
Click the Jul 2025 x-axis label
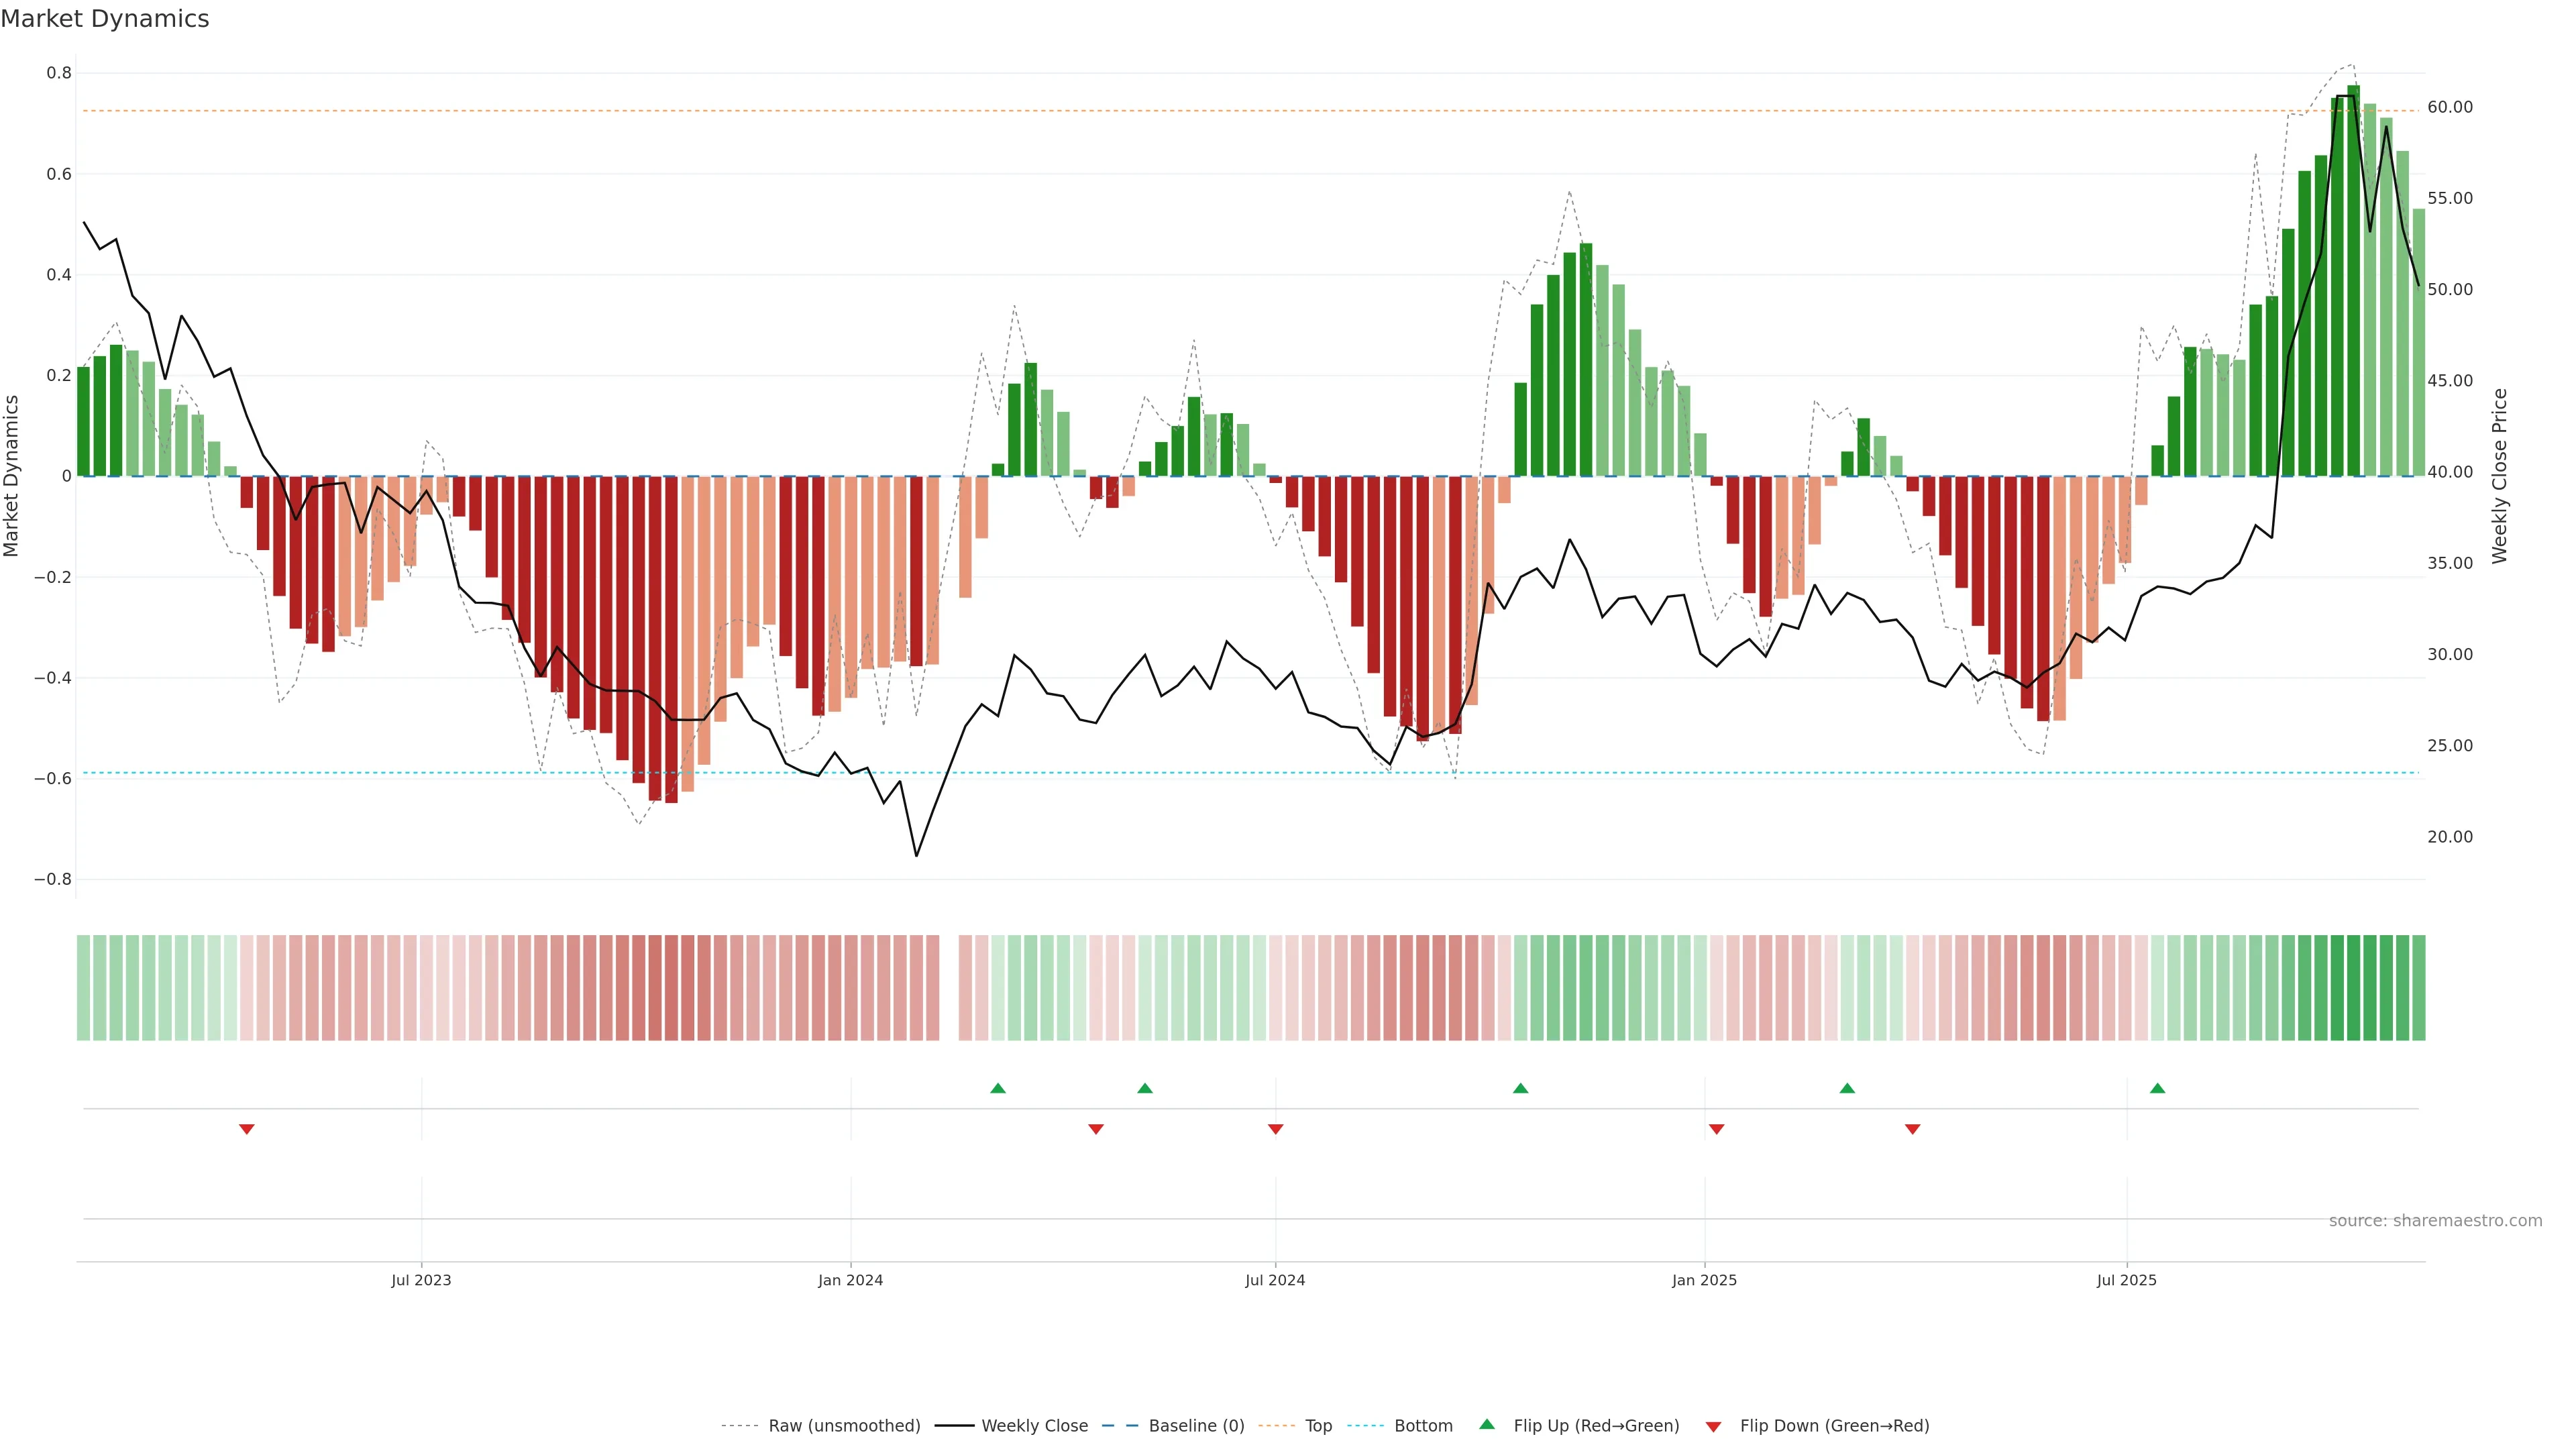tap(2126, 1280)
